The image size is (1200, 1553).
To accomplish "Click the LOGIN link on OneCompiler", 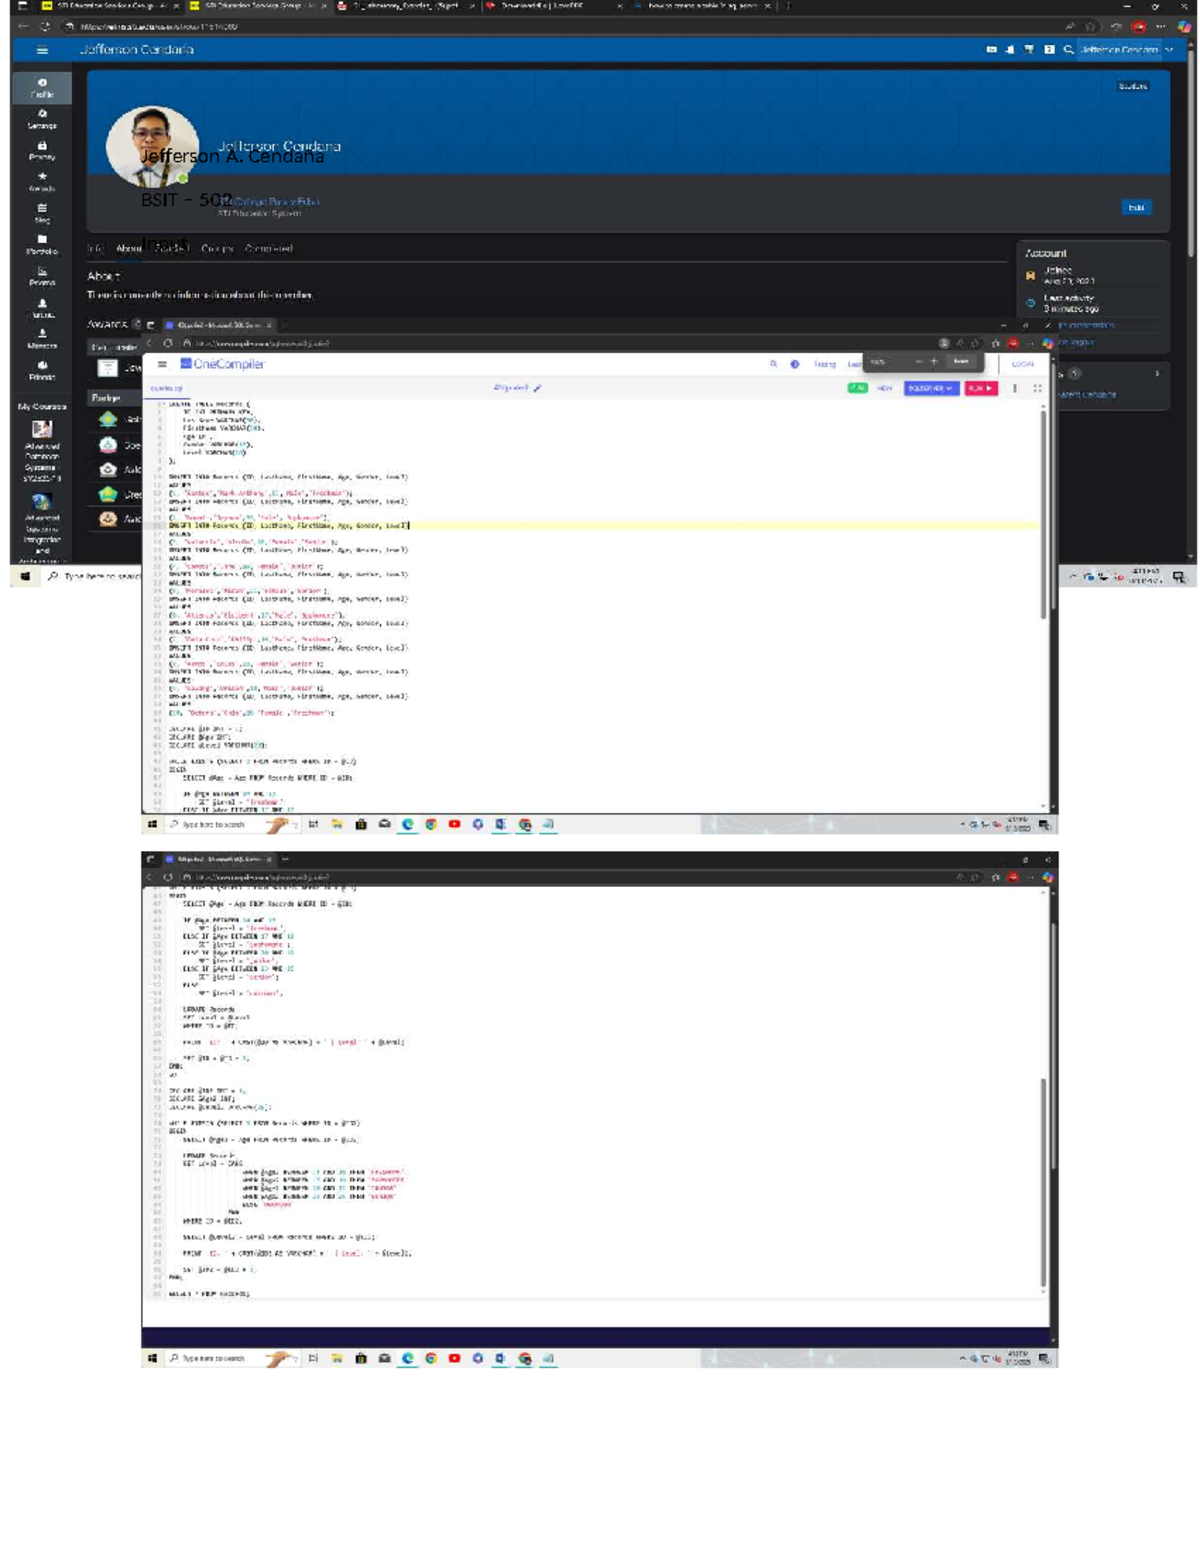I will pyautogui.click(x=1023, y=364).
